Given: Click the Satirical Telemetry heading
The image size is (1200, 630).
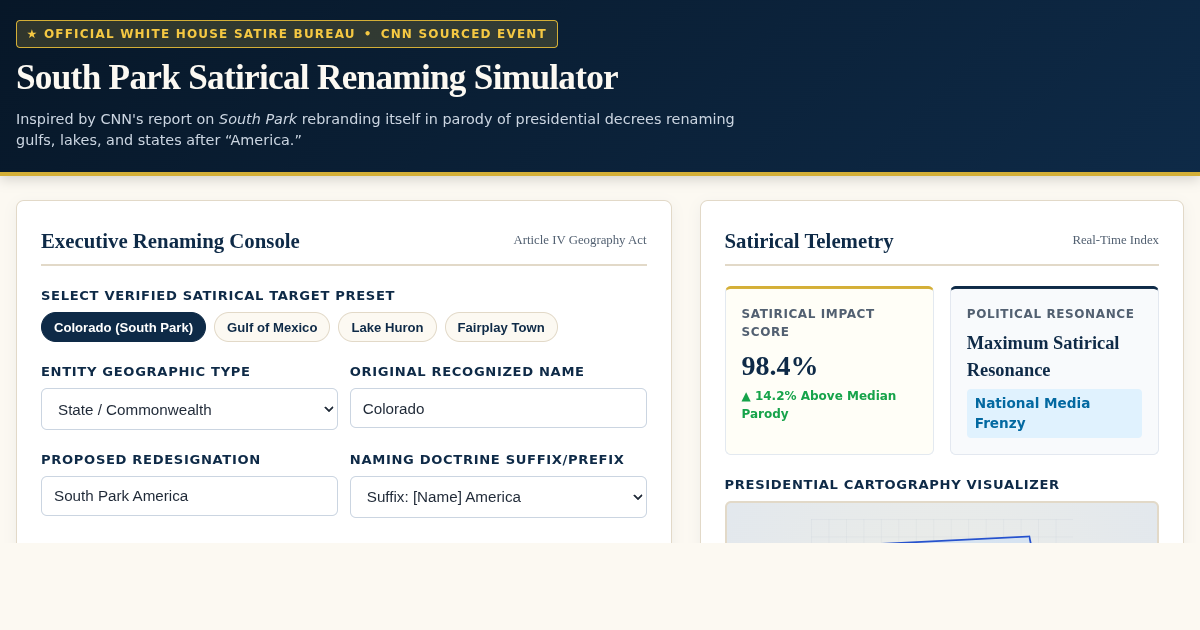Looking at the screenshot, I should (809, 241).
